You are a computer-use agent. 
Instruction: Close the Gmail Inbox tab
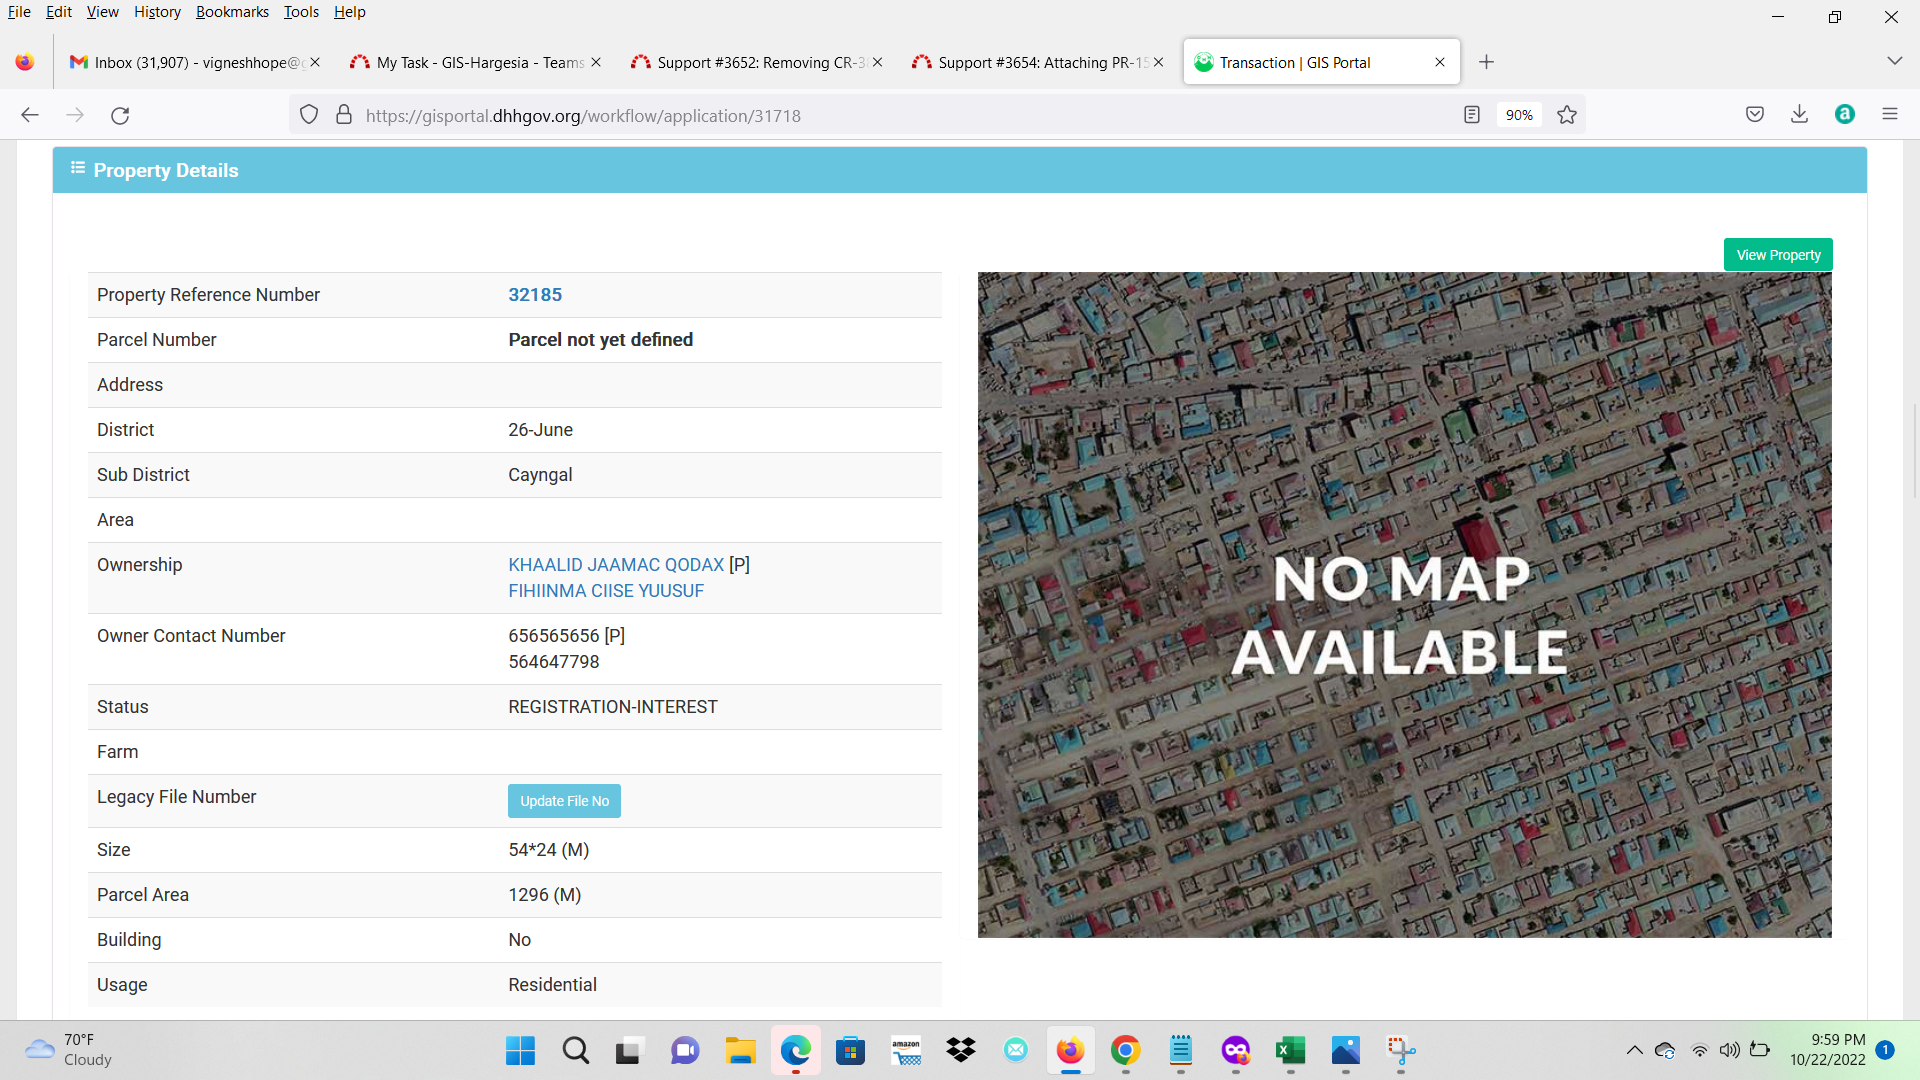(315, 62)
